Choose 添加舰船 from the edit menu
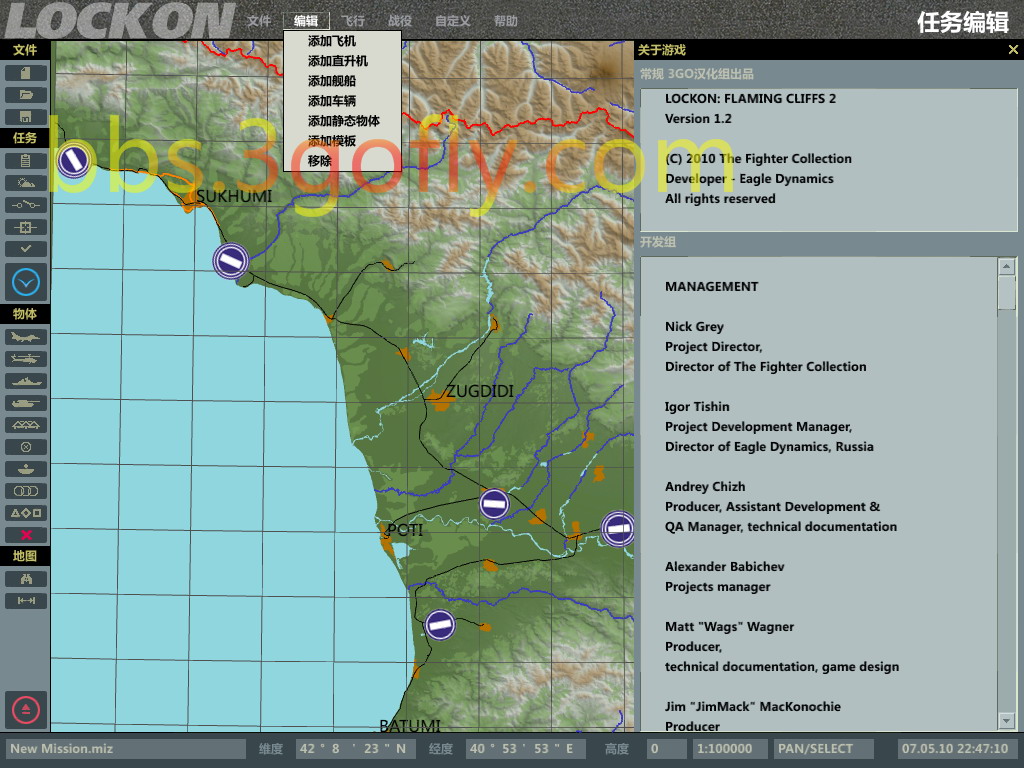Image resolution: width=1024 pixels, height=768 pixels. click(342, 81)
